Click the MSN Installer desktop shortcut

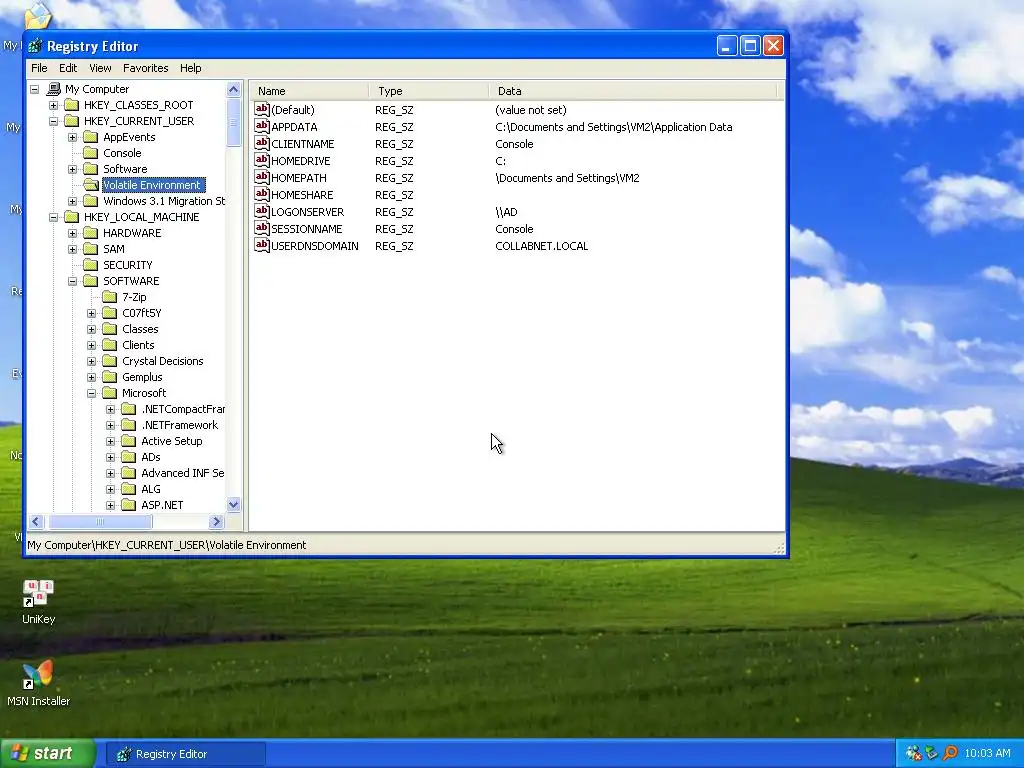39,684
